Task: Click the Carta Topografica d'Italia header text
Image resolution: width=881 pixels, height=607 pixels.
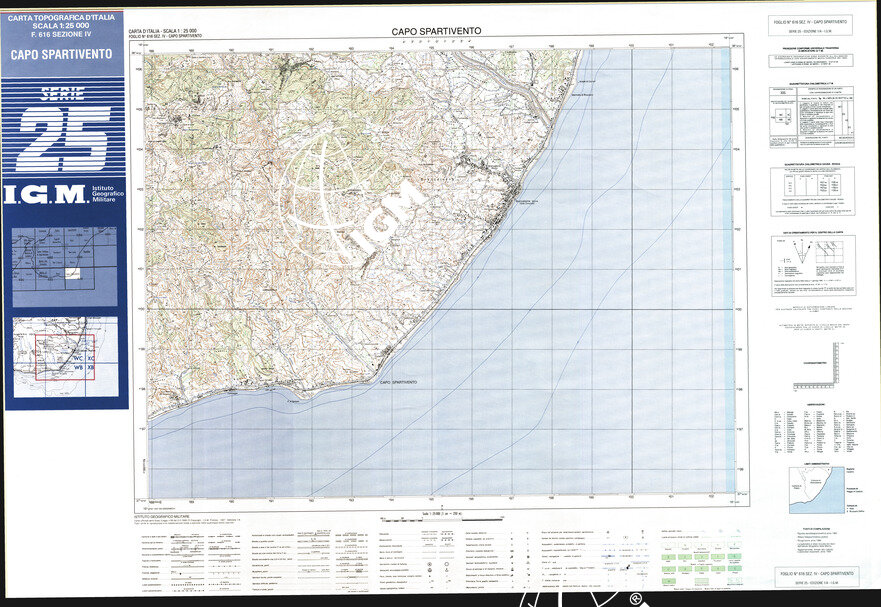Action: click(x=62, y=22)
